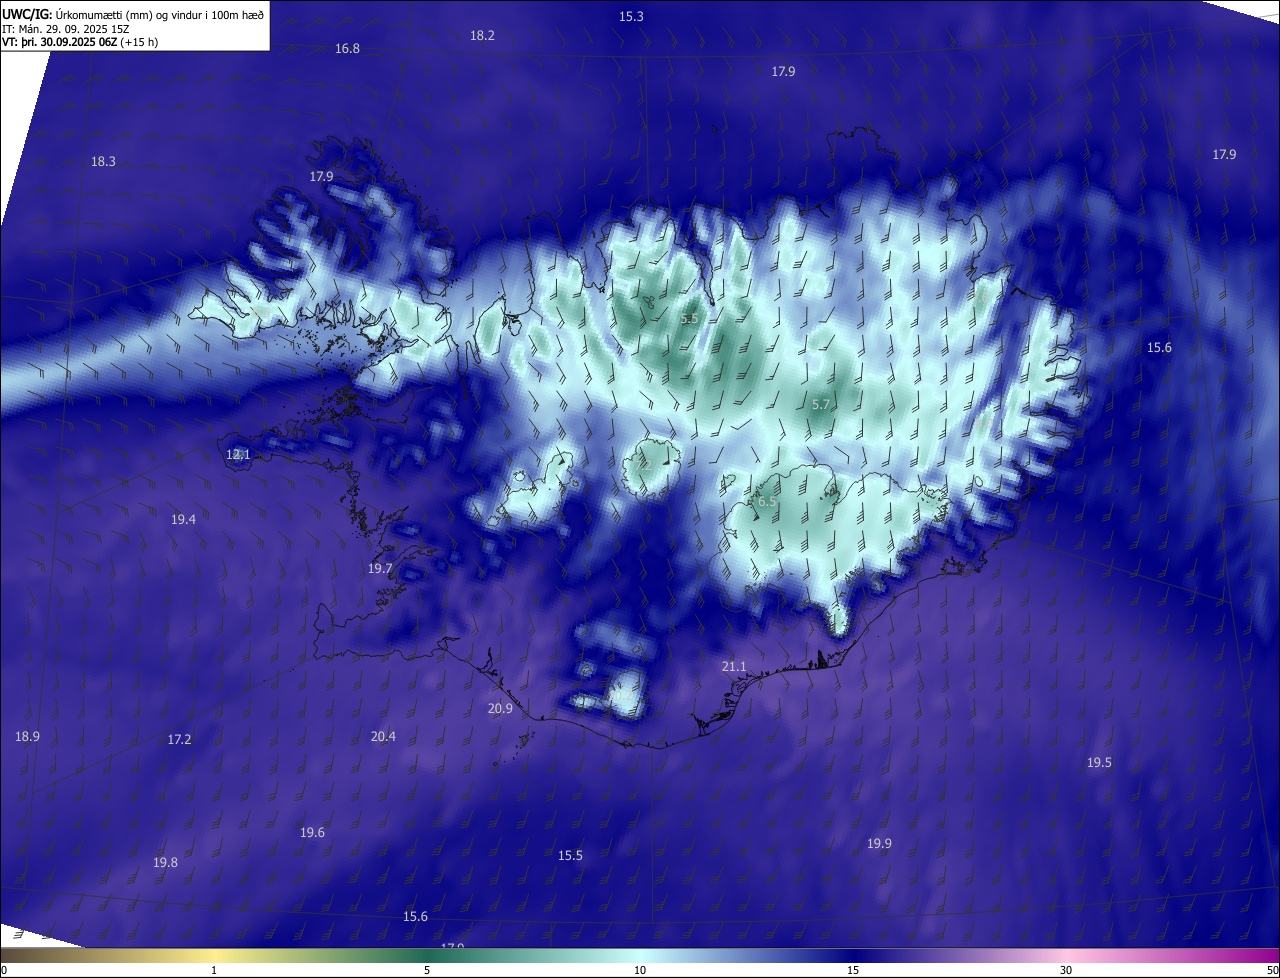Click the 19.4 value label

(x=183, y=519)
